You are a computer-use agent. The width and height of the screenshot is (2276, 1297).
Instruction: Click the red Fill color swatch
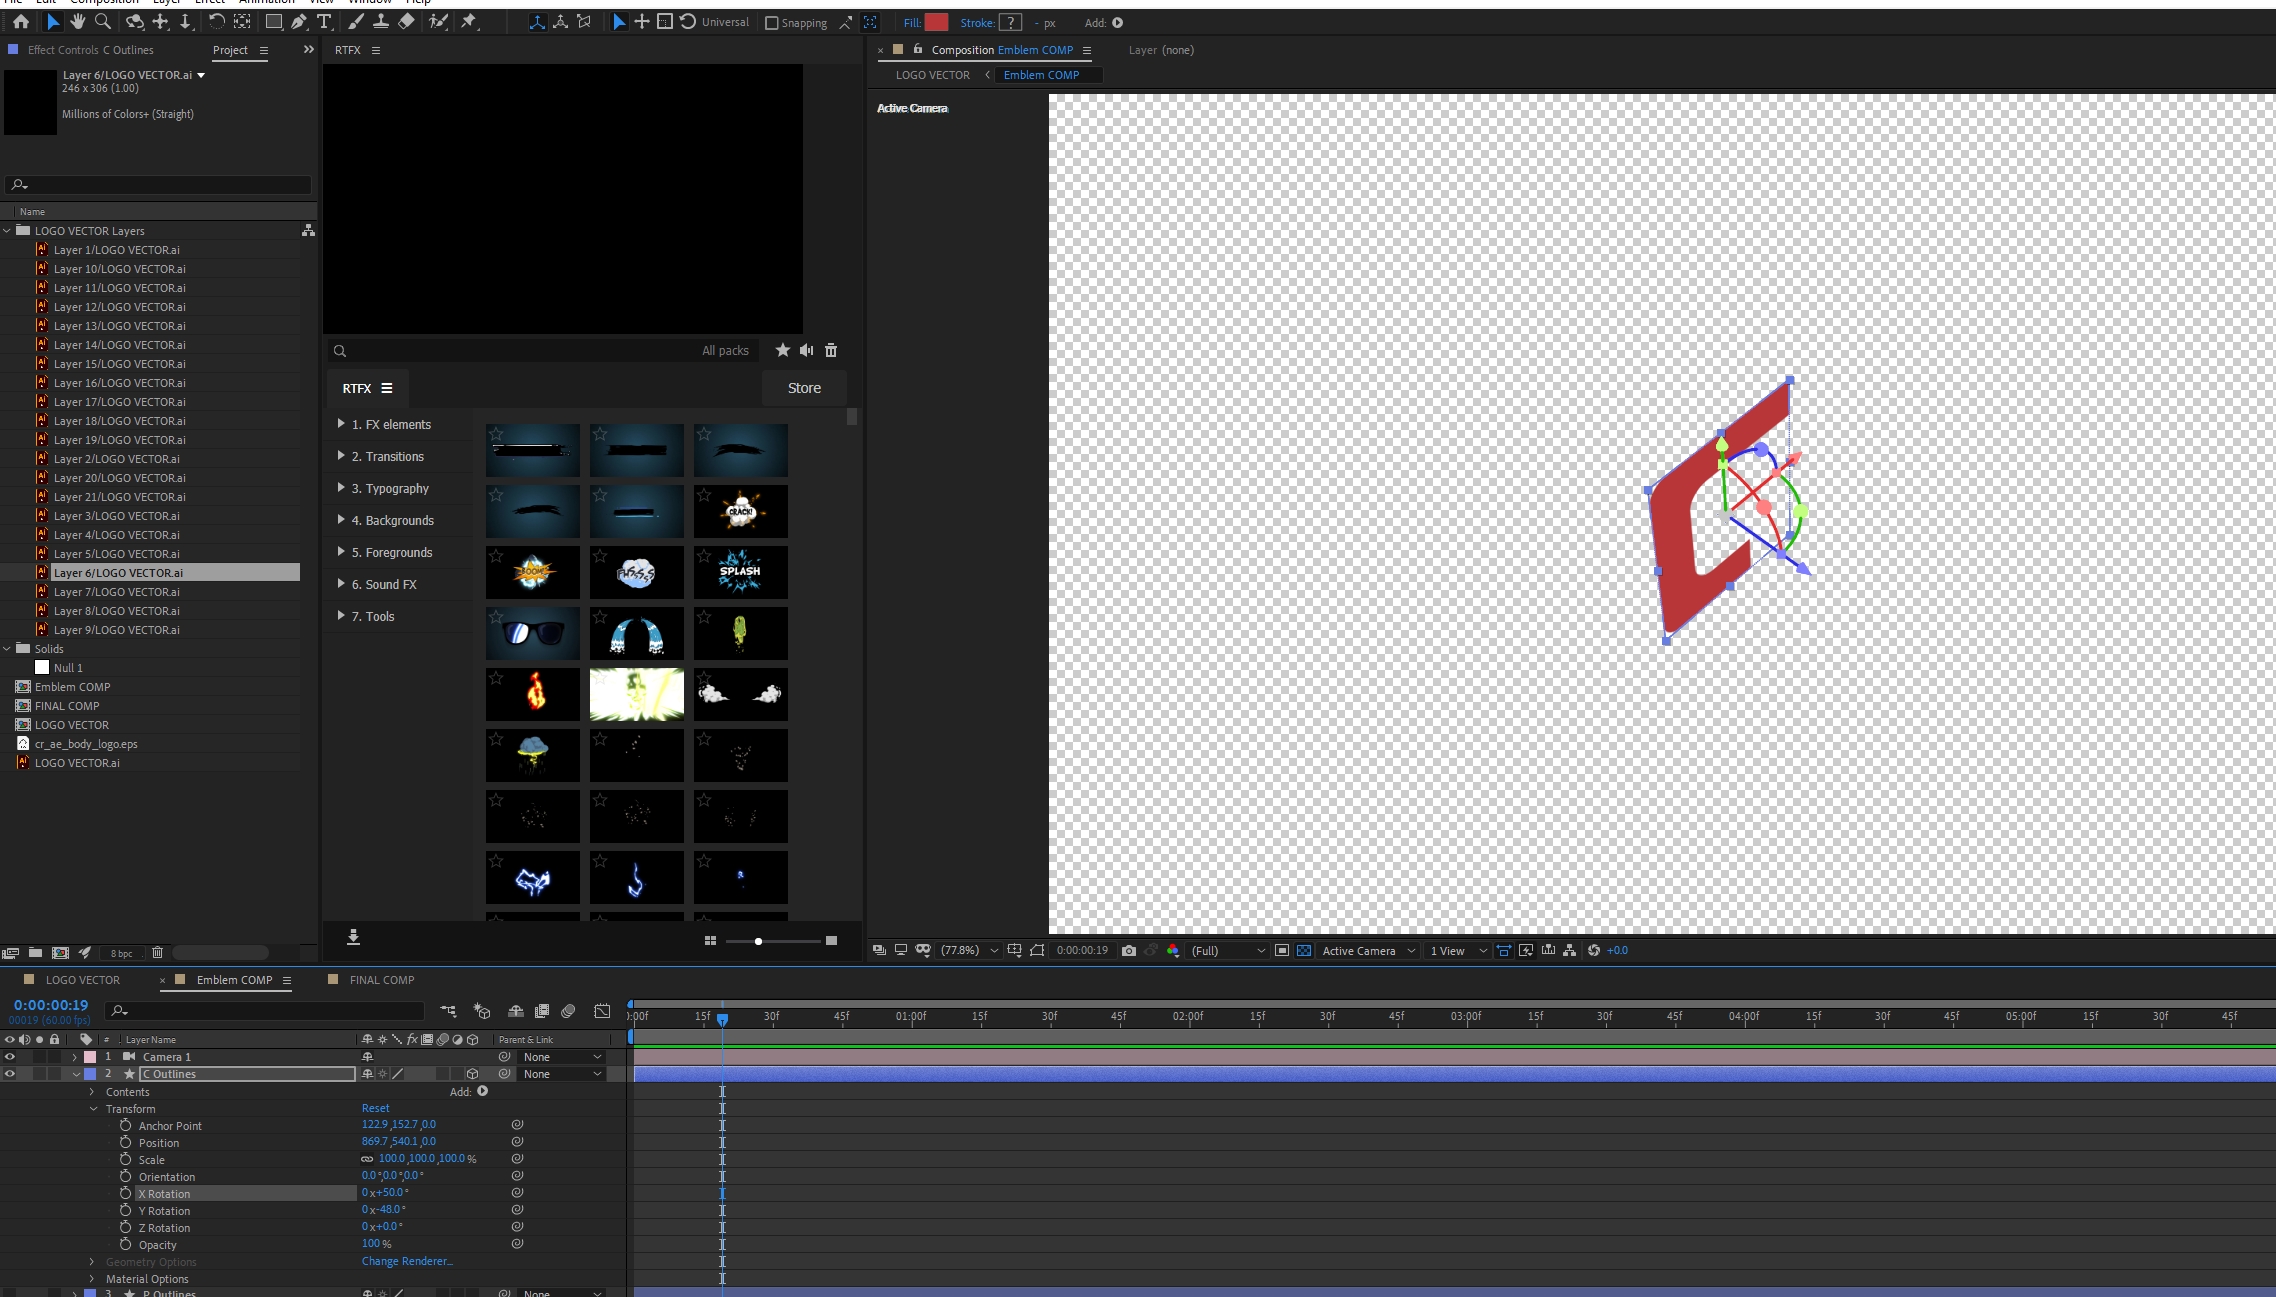click(936, 23)
